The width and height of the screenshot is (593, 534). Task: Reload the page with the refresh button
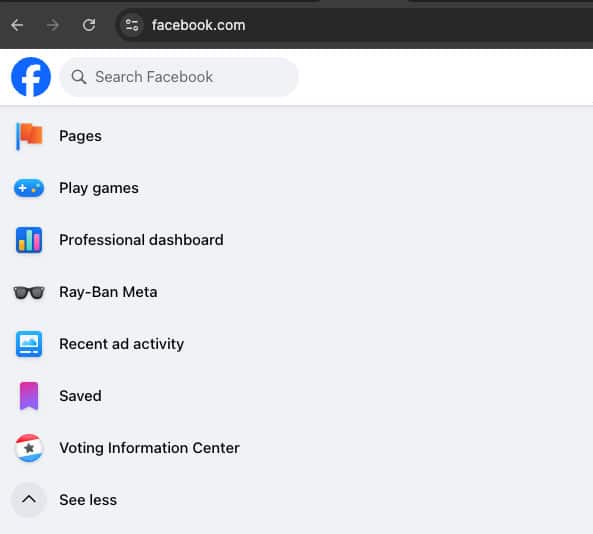[89, 25]
